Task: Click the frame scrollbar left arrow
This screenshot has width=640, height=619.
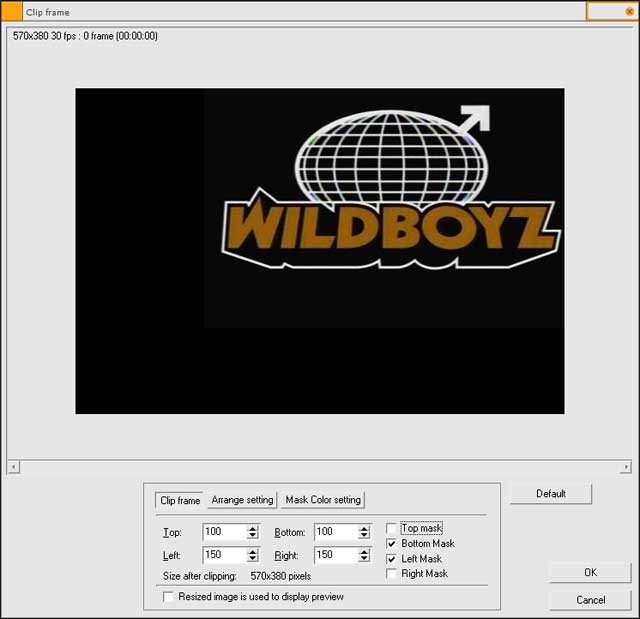Action: (x=13, y=466)
